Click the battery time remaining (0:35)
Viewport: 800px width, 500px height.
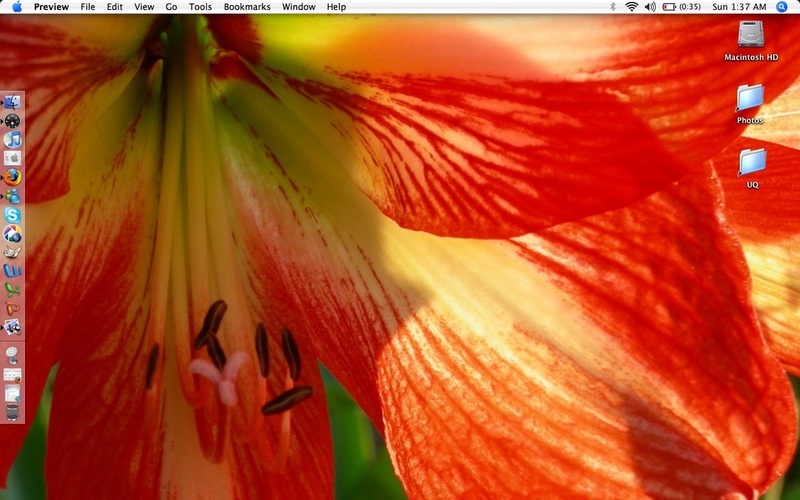690,7
